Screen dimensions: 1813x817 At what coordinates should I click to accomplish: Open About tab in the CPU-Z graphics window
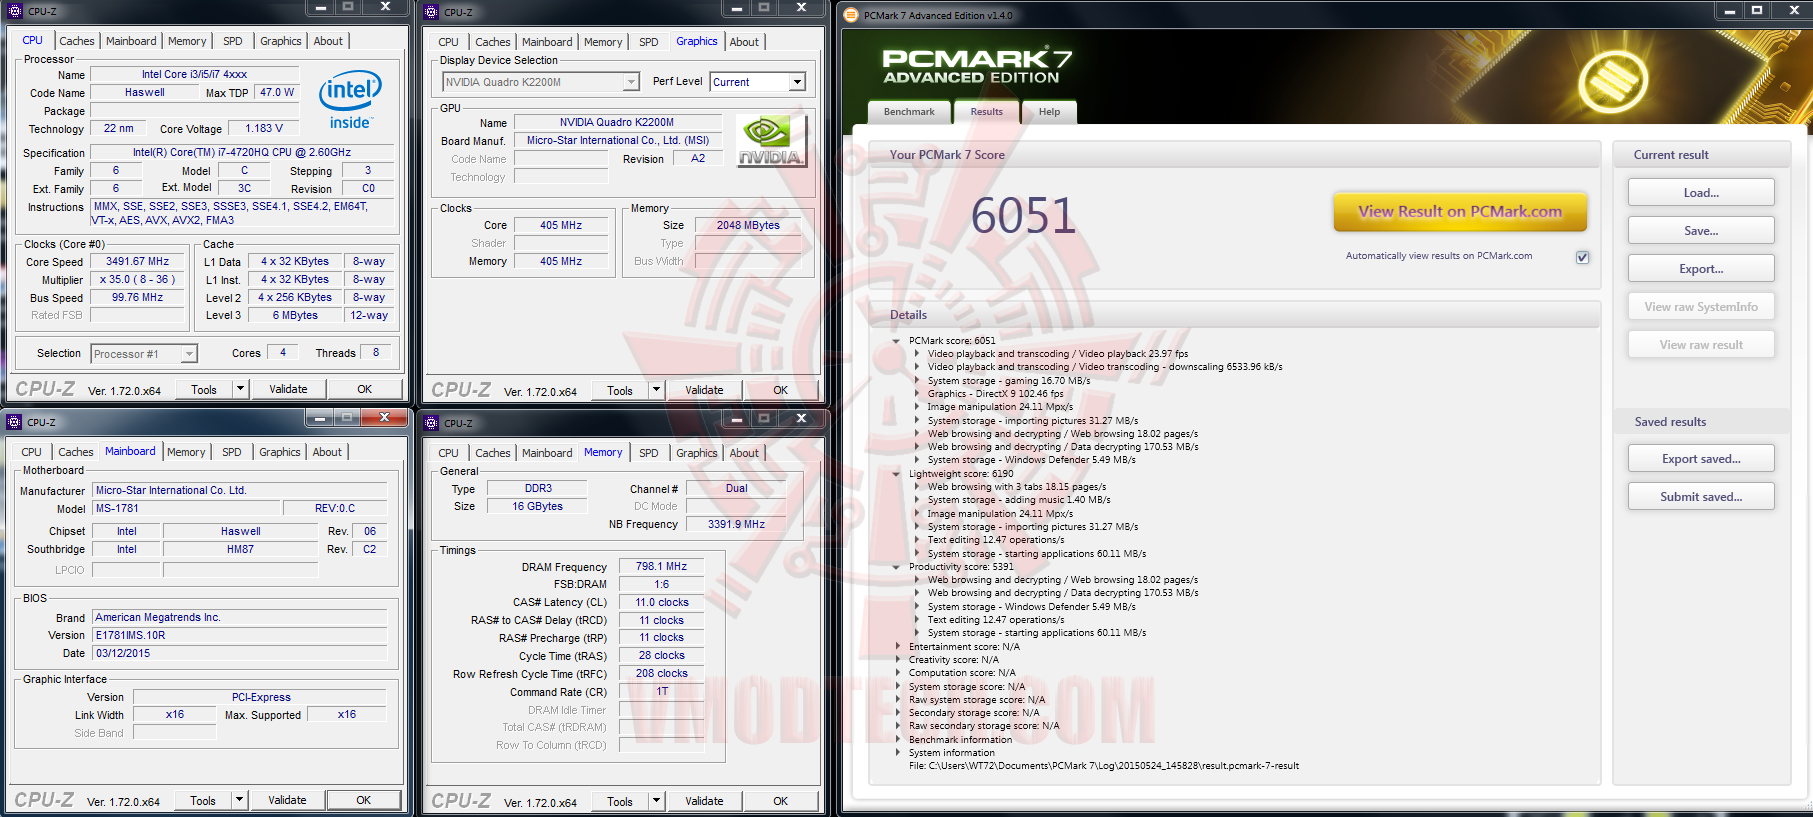pos(744,42)
